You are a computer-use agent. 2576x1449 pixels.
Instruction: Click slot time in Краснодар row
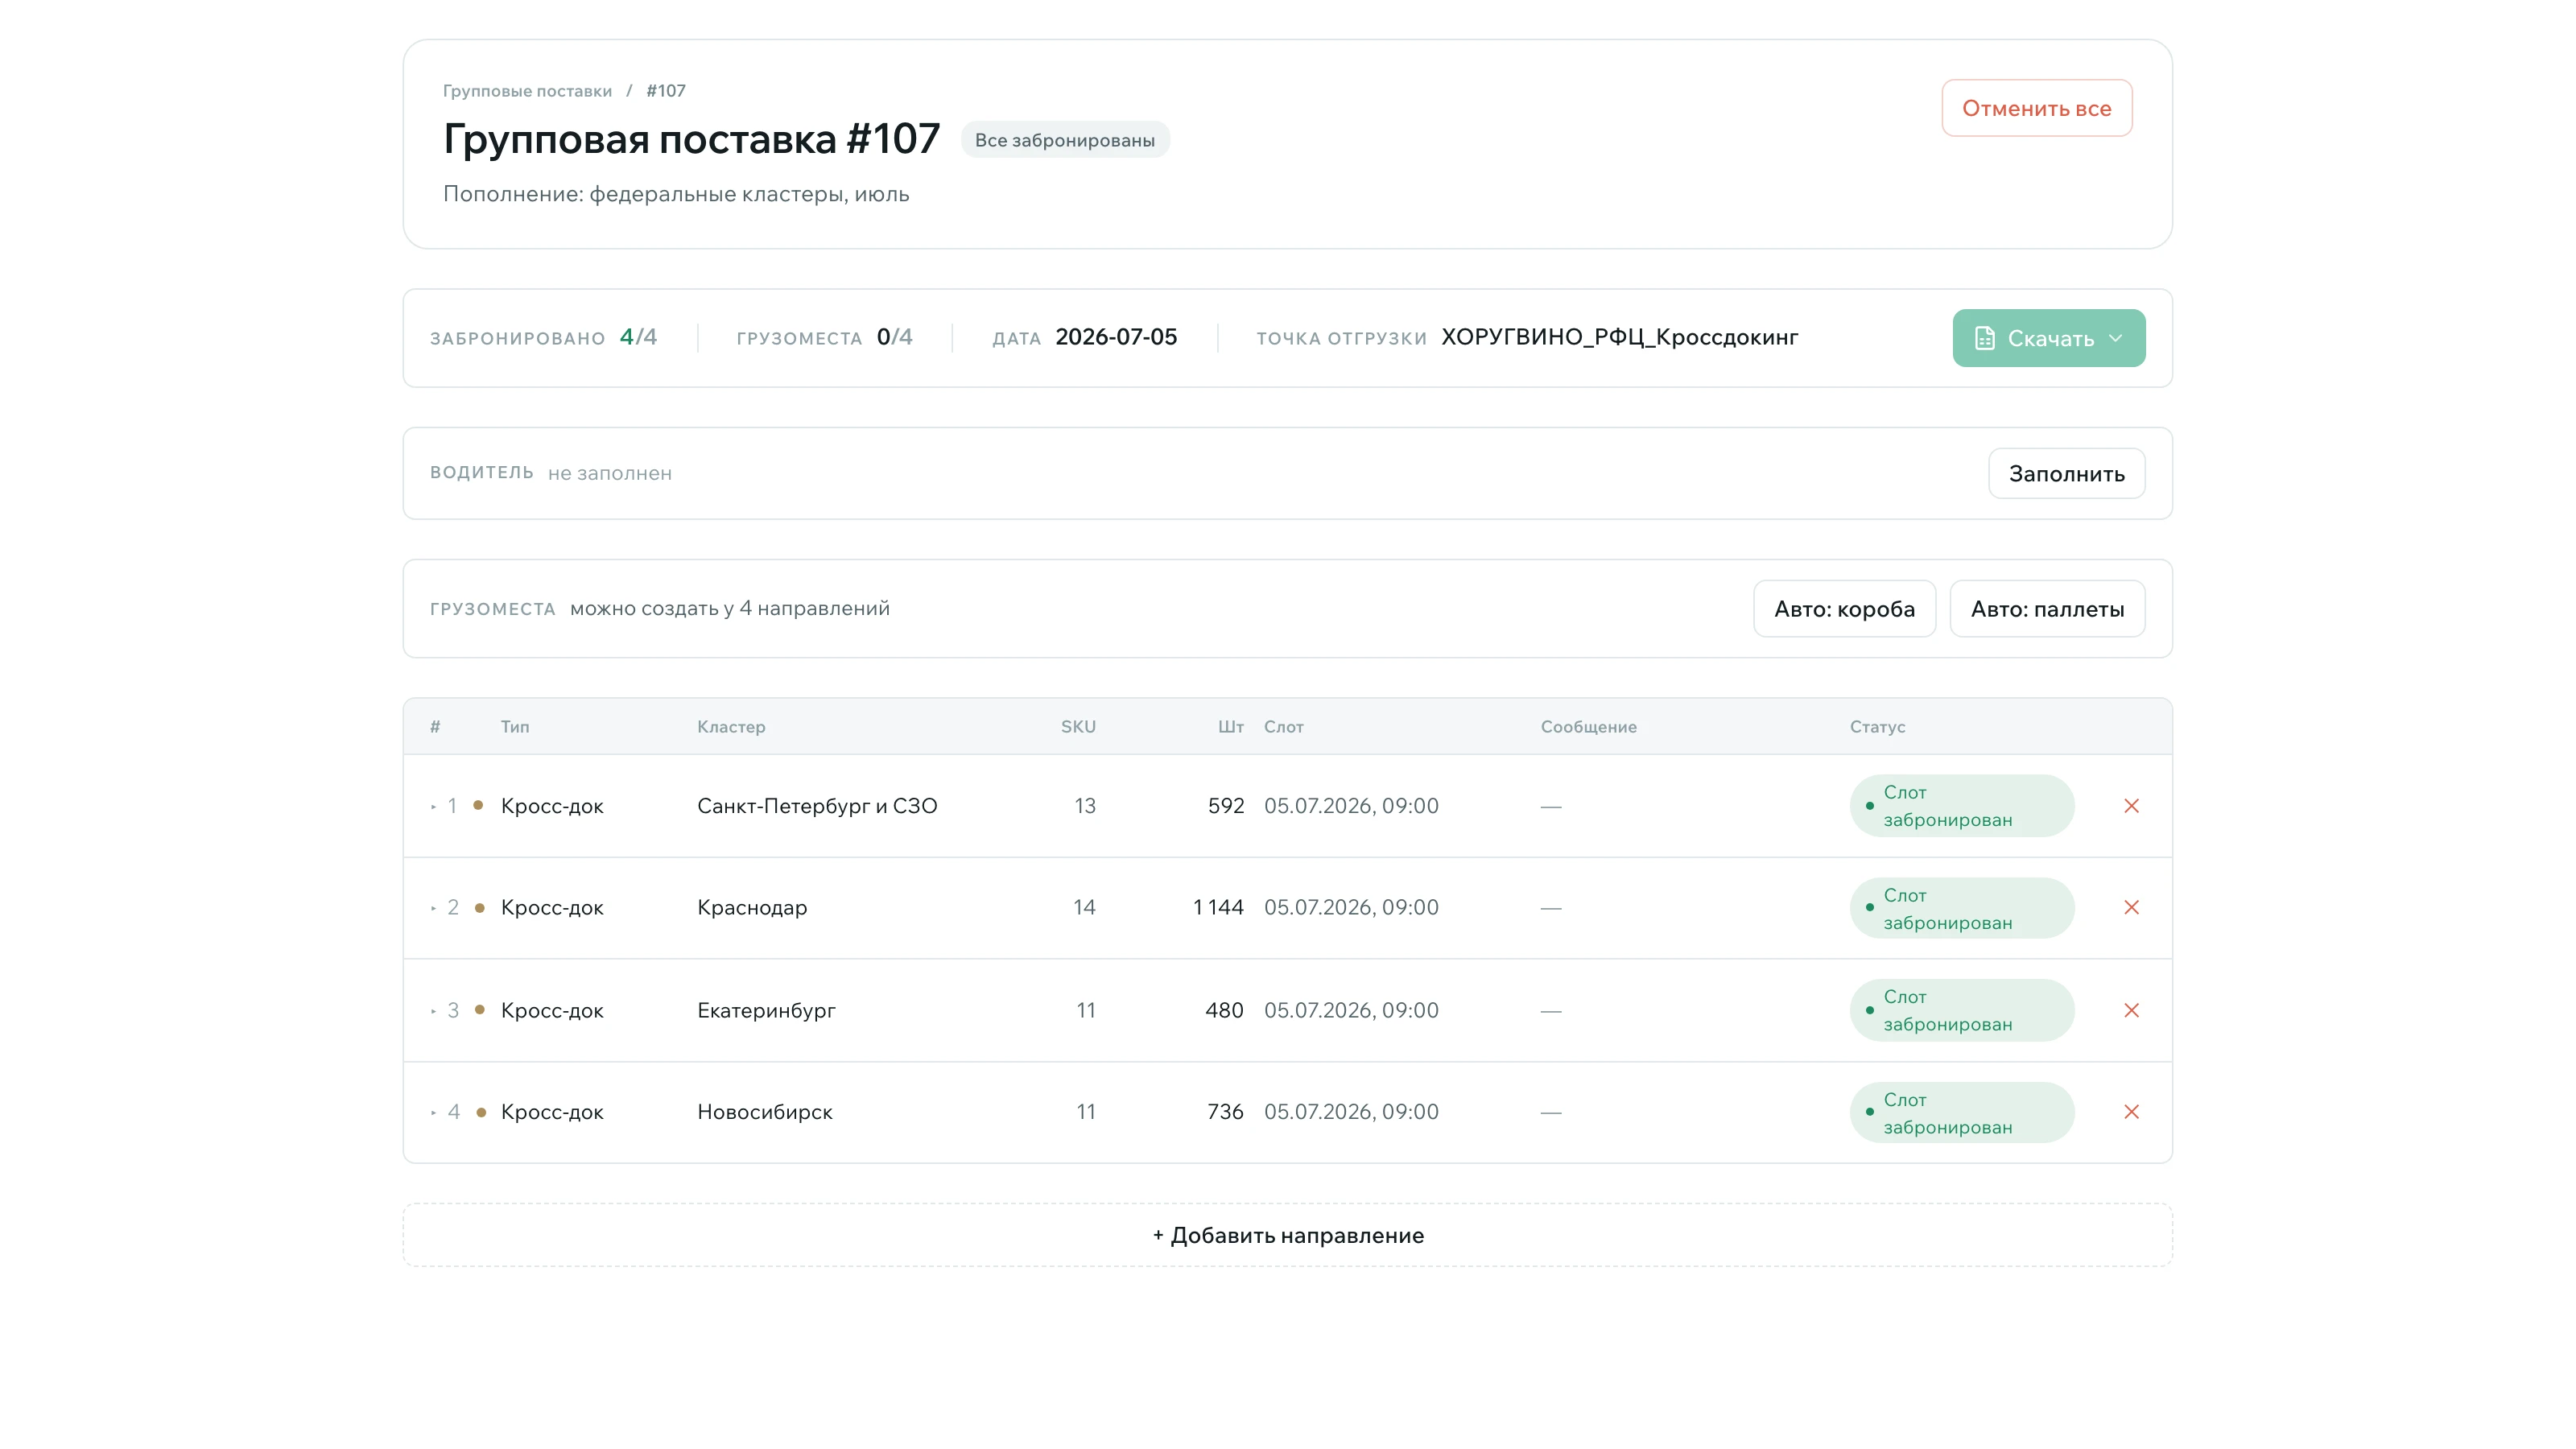point(1351,908)
